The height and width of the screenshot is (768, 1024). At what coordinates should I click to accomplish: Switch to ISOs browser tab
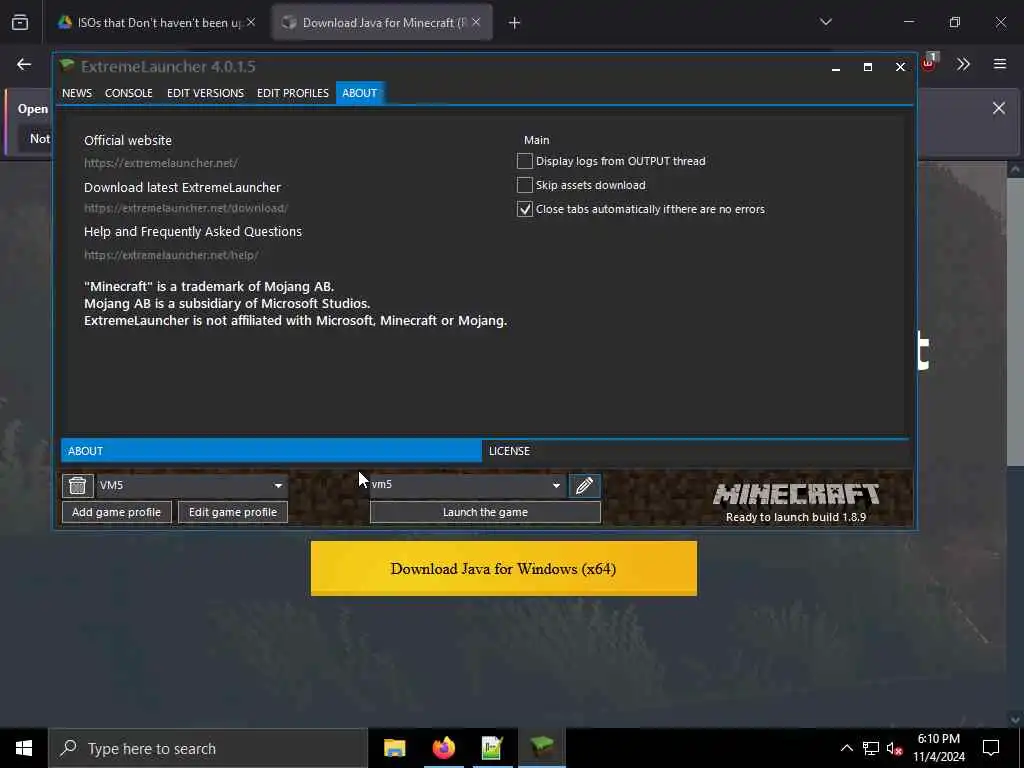tap(157, 22)
